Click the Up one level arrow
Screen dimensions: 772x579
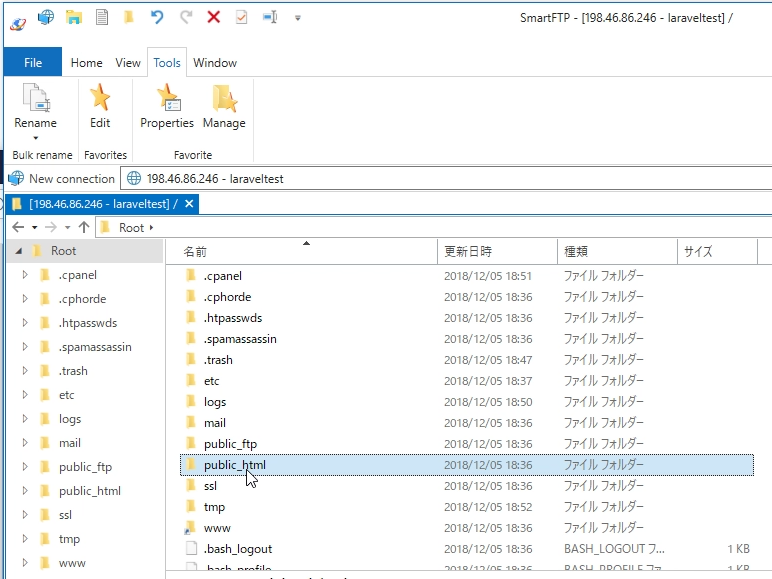pyautogui.click(x=84, y=227)
